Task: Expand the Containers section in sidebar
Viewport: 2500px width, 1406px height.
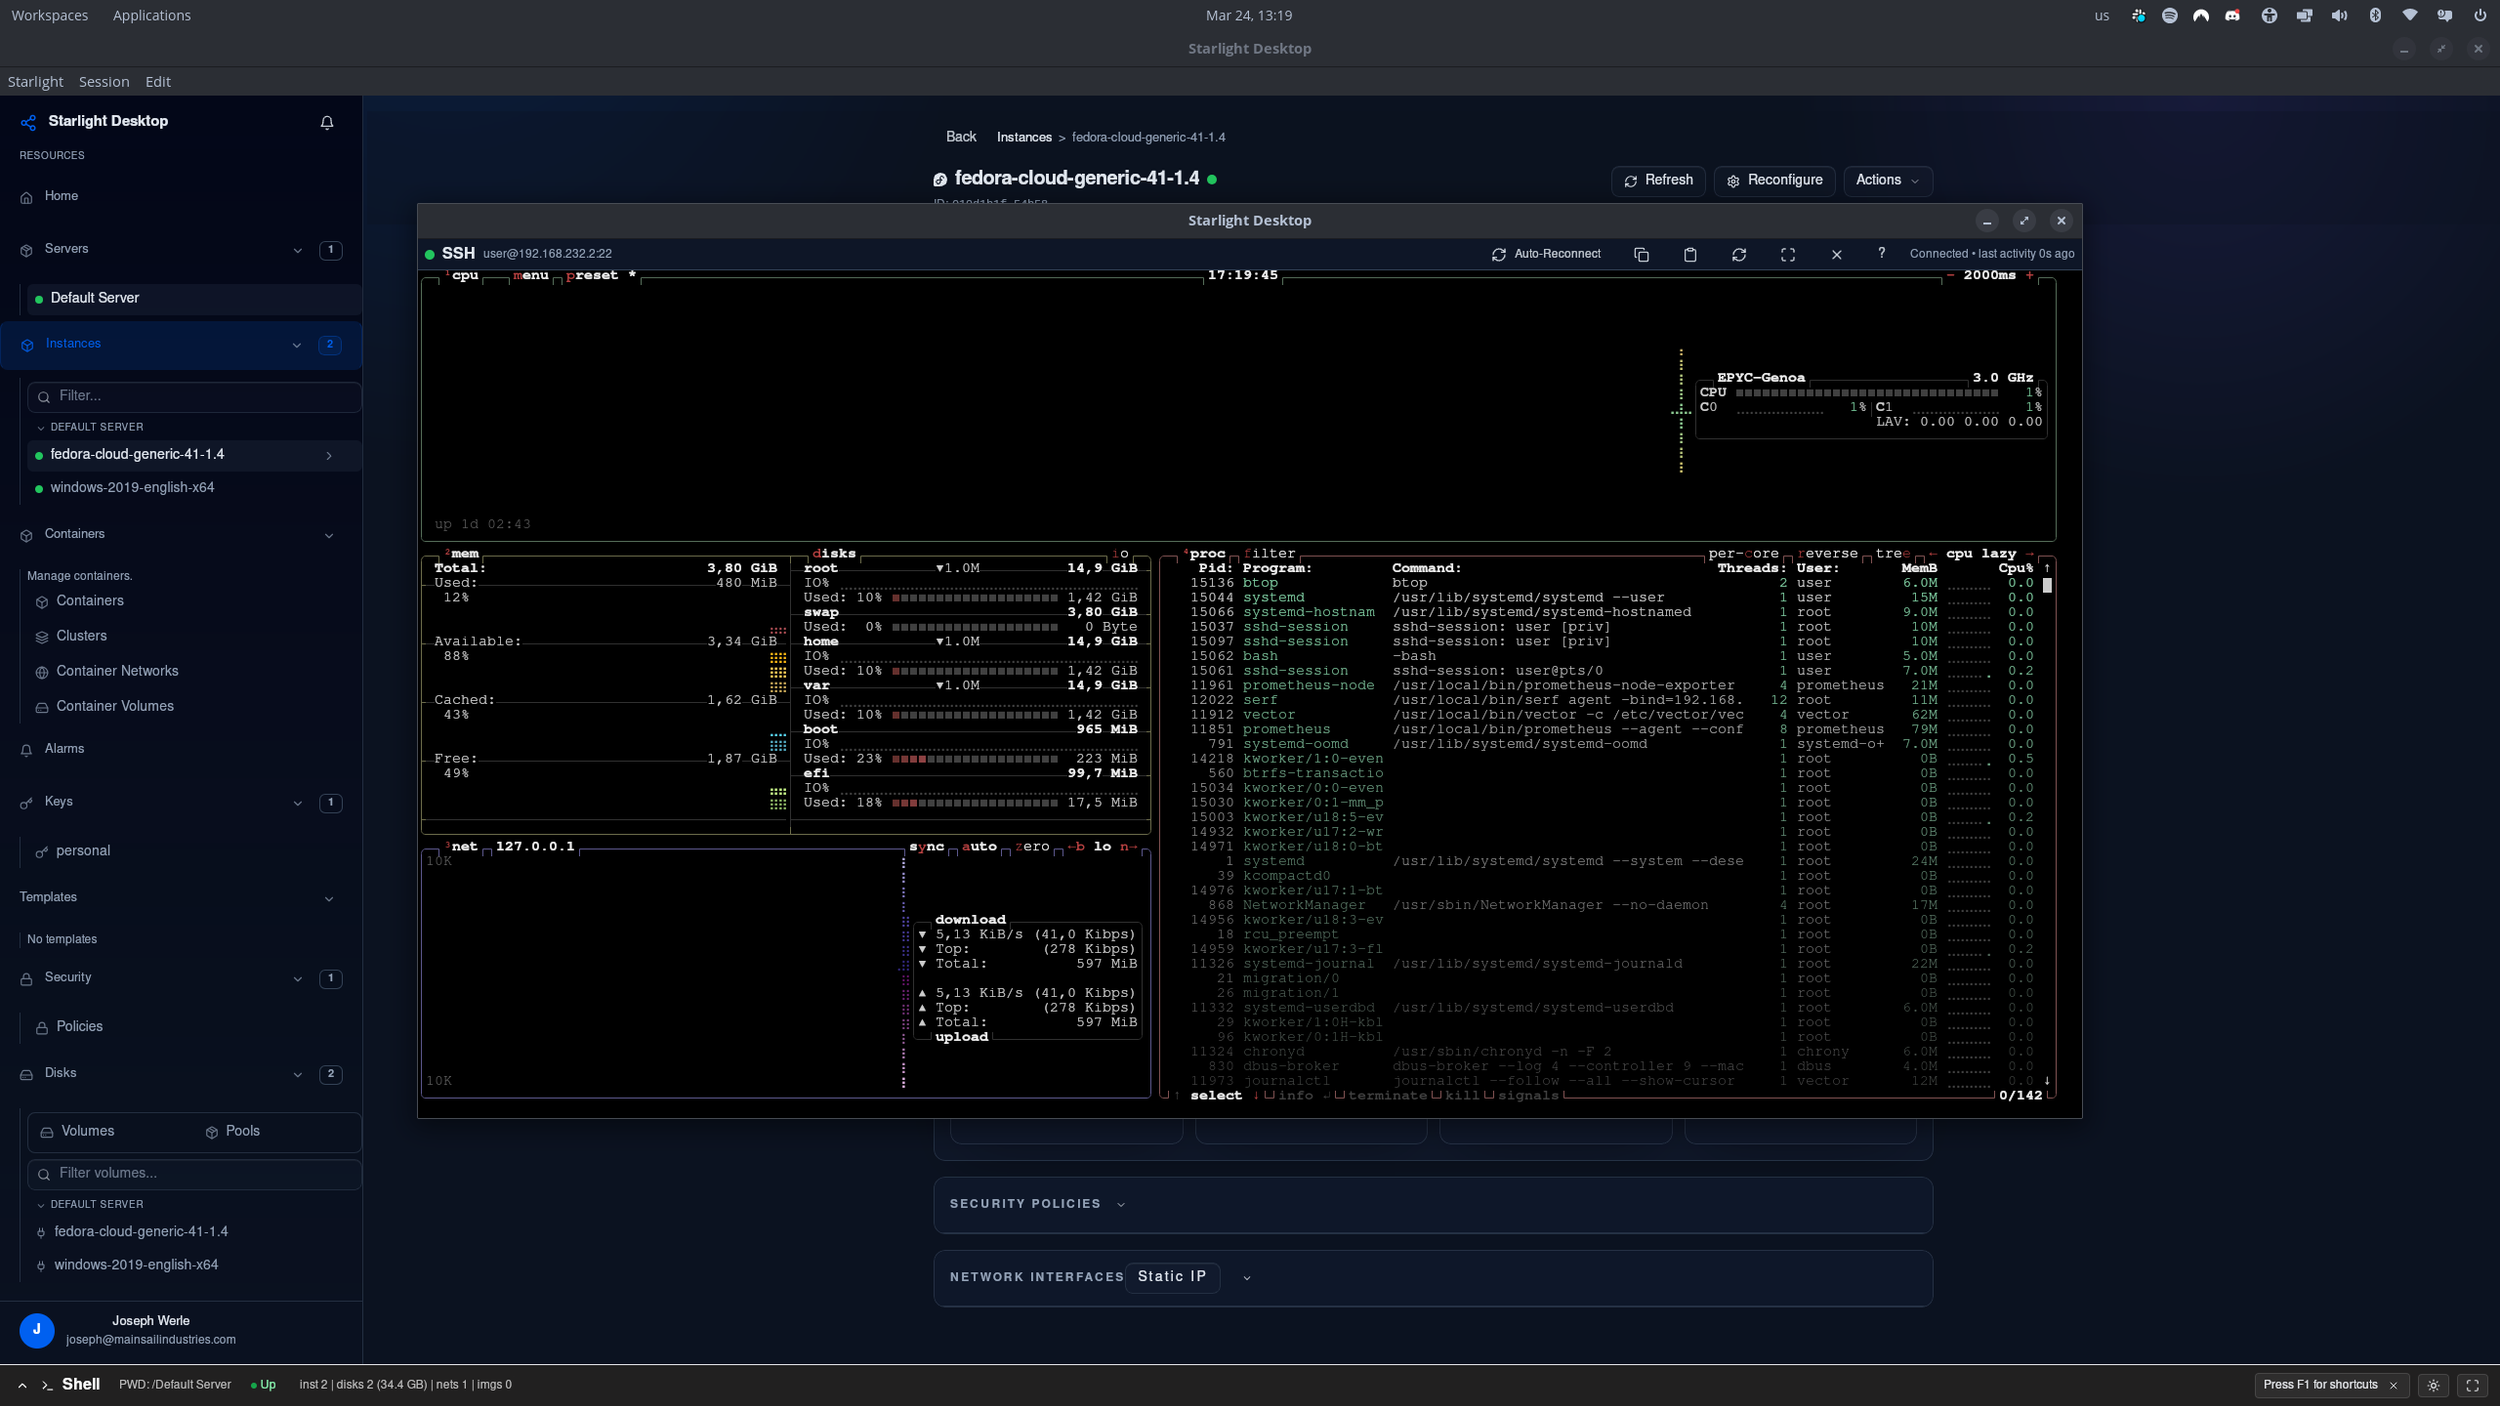Action: click(x=329, y=535)
